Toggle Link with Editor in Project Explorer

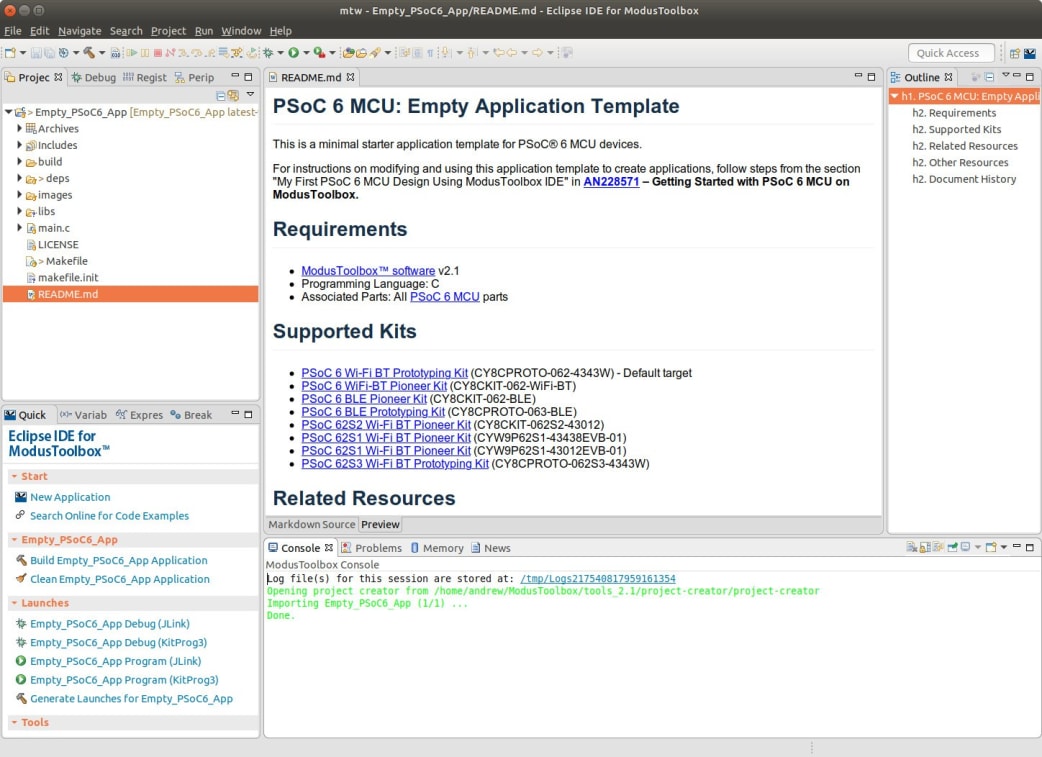[233, 96]
